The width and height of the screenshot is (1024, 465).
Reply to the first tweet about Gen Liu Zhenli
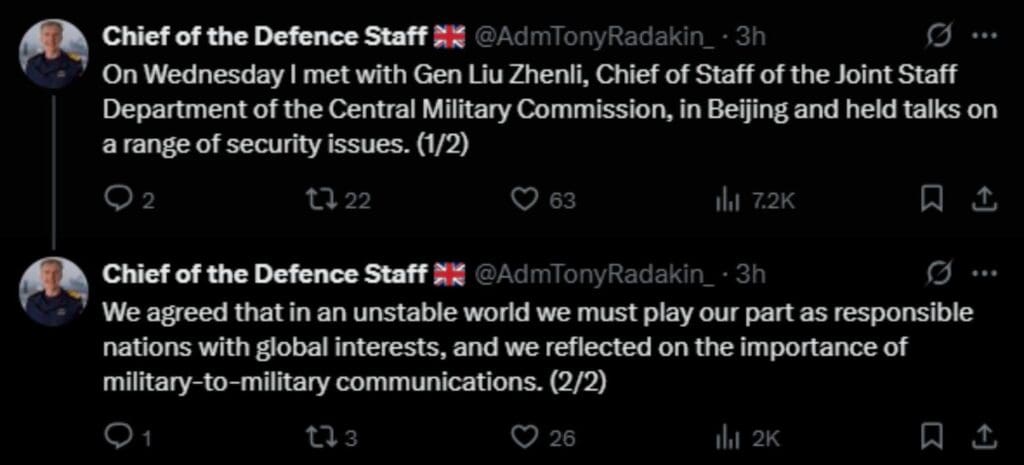[x=117, y=200]
